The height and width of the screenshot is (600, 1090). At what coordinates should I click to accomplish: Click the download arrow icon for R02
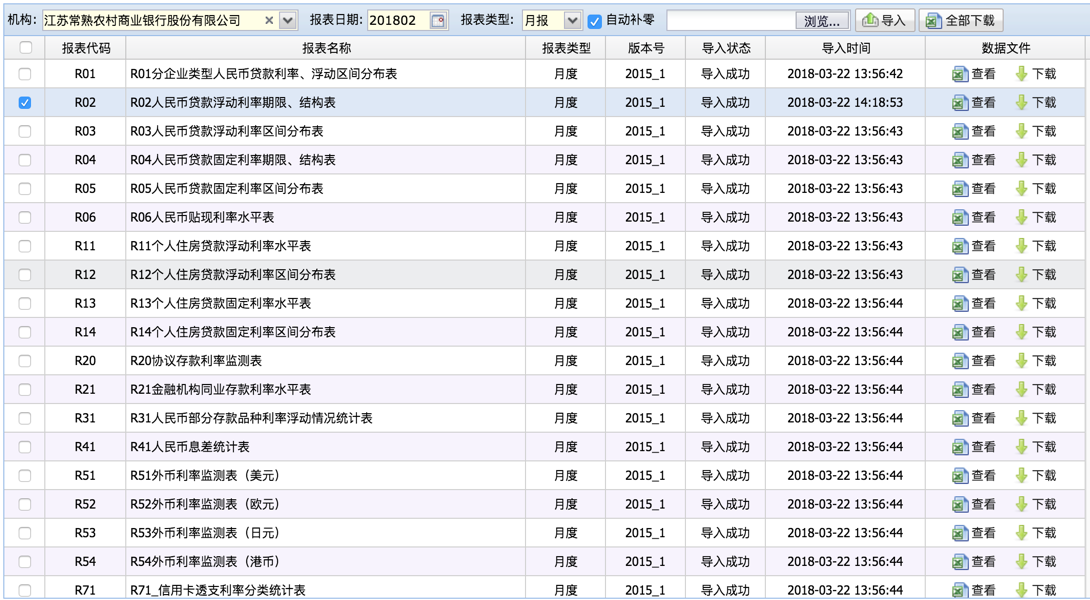pyautogui.click(x=1021, y=102)
